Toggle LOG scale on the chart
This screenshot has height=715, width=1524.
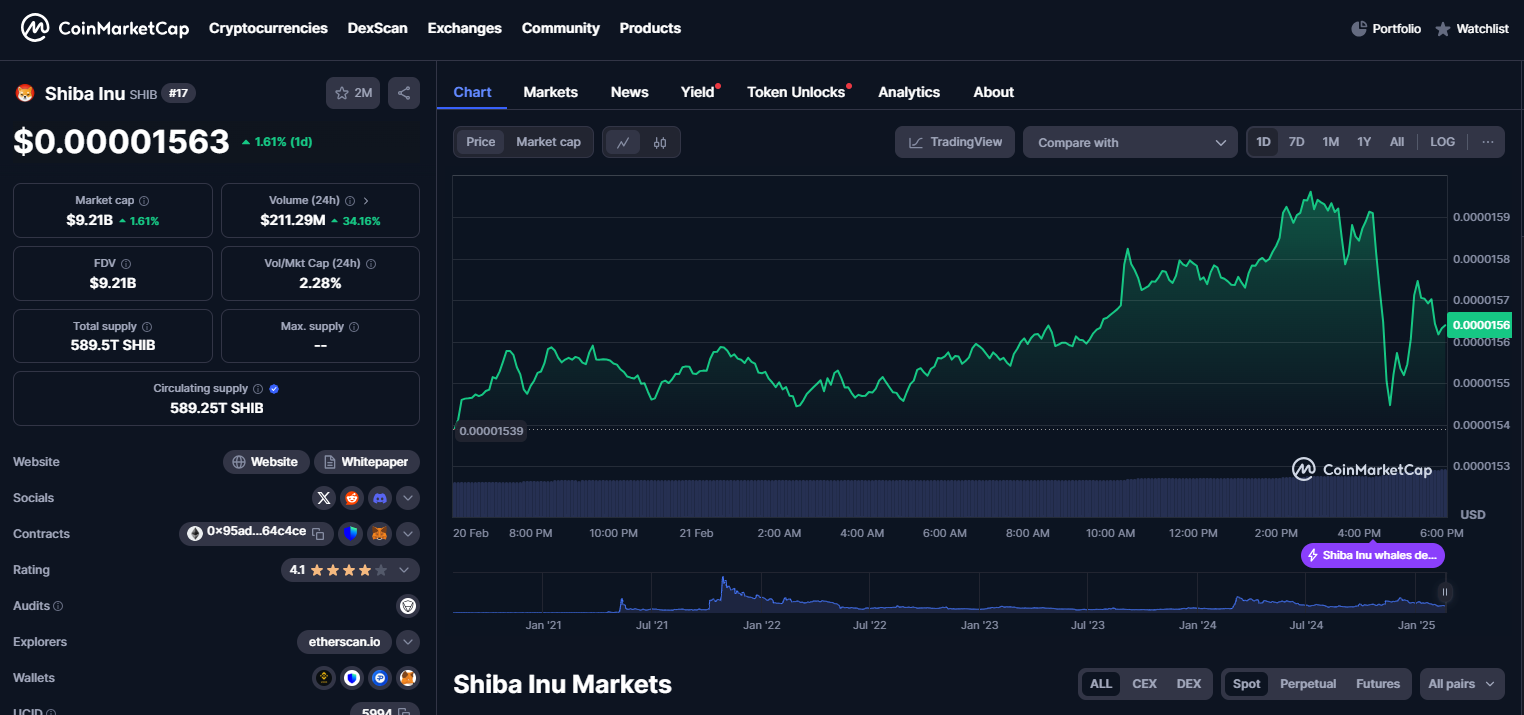(1443, 142)
